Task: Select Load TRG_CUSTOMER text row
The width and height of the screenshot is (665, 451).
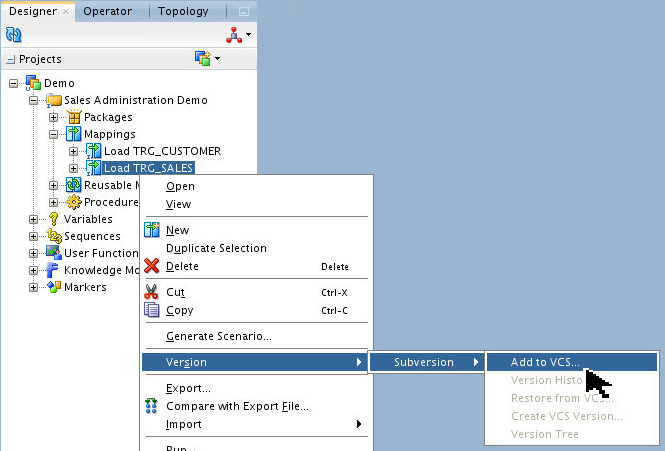Action: (162, 151)
